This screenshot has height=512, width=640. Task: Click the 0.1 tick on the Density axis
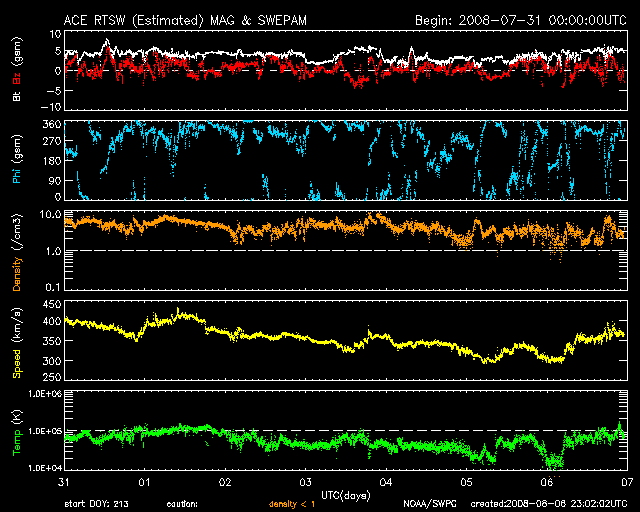[x=53, y=287]
